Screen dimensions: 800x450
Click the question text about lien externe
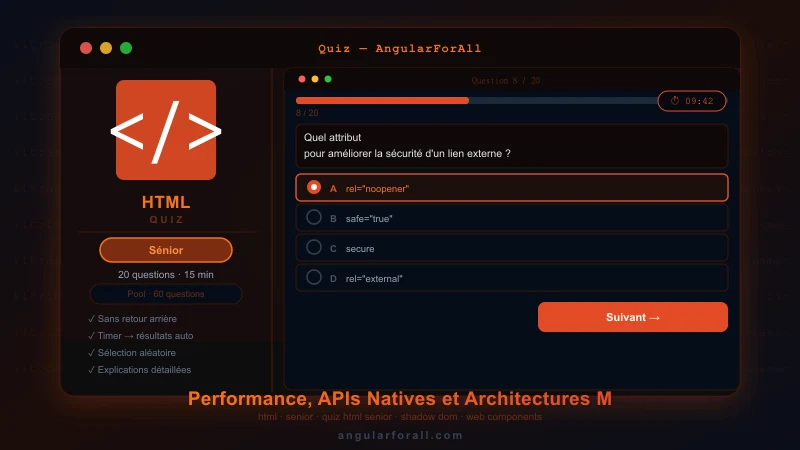point(407,145)
